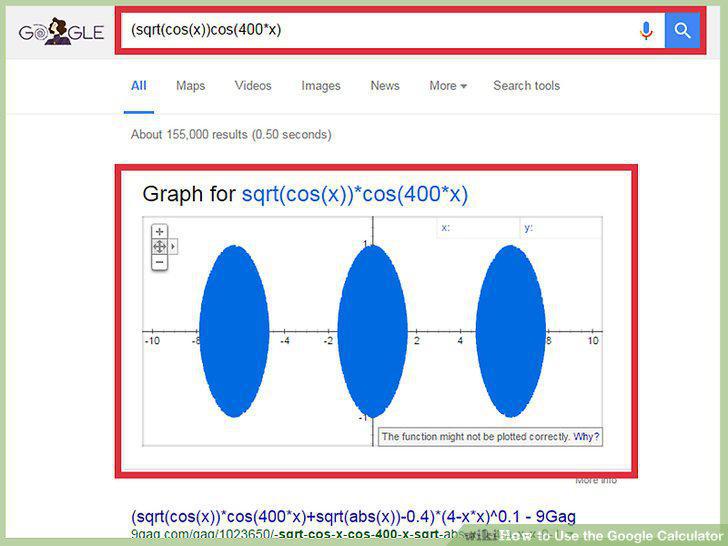Click the middle blue ellipse on graph
This screenshot has width=728, height=546.
[x=372, y=332]
